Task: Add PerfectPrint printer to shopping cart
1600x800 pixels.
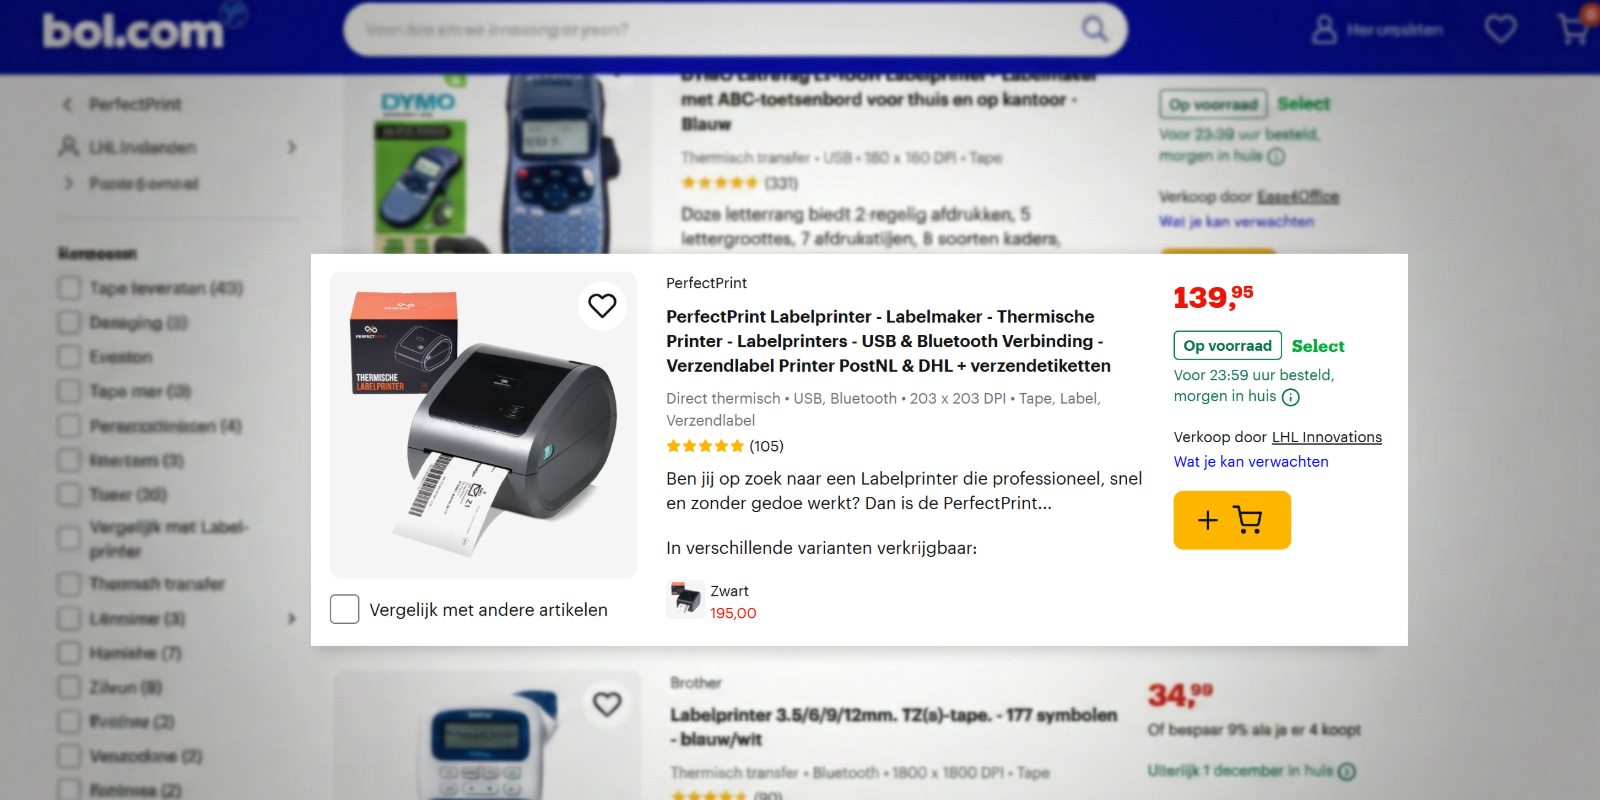Action: click(x=1232, y=520)
